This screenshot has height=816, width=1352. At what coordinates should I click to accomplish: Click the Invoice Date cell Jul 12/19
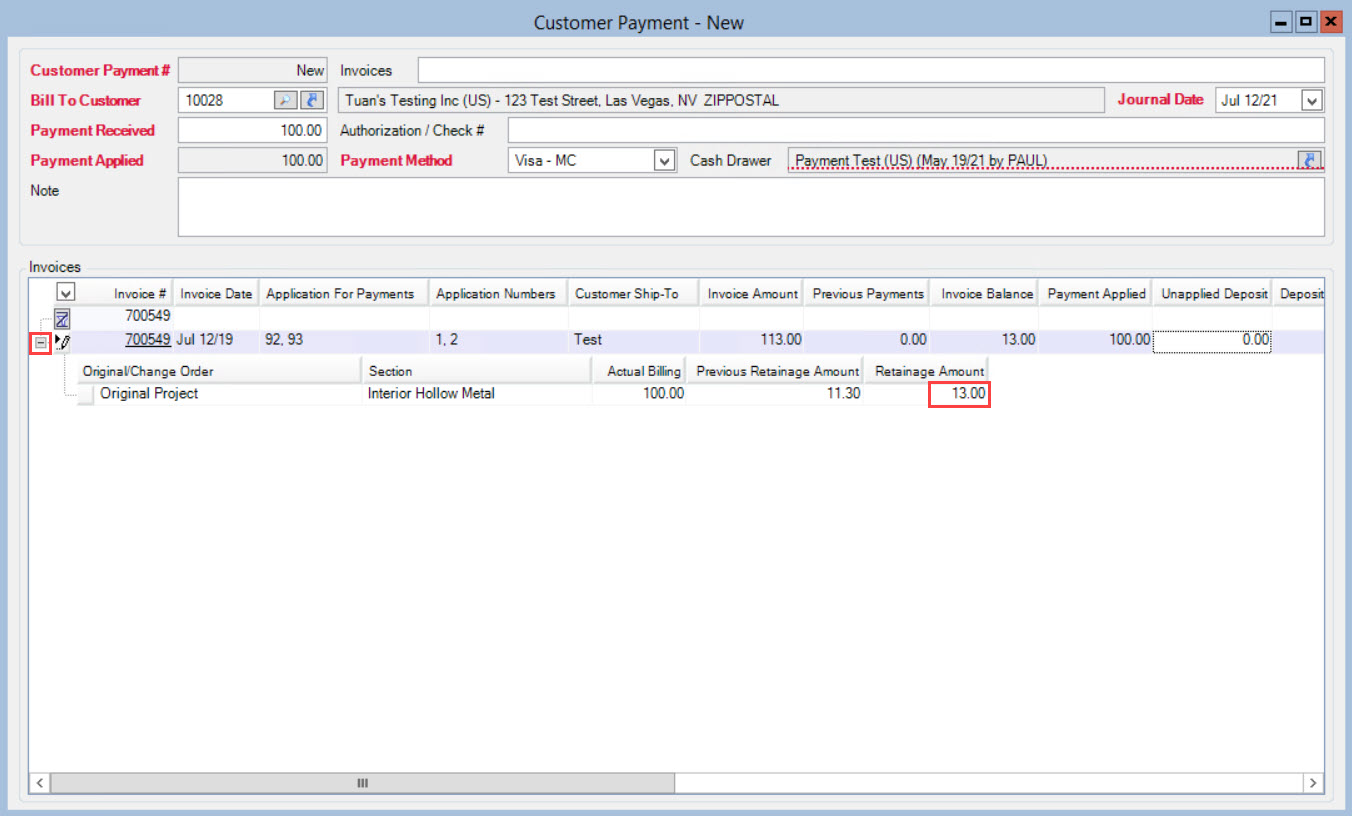pyautogui.click(x=216, y=340)
